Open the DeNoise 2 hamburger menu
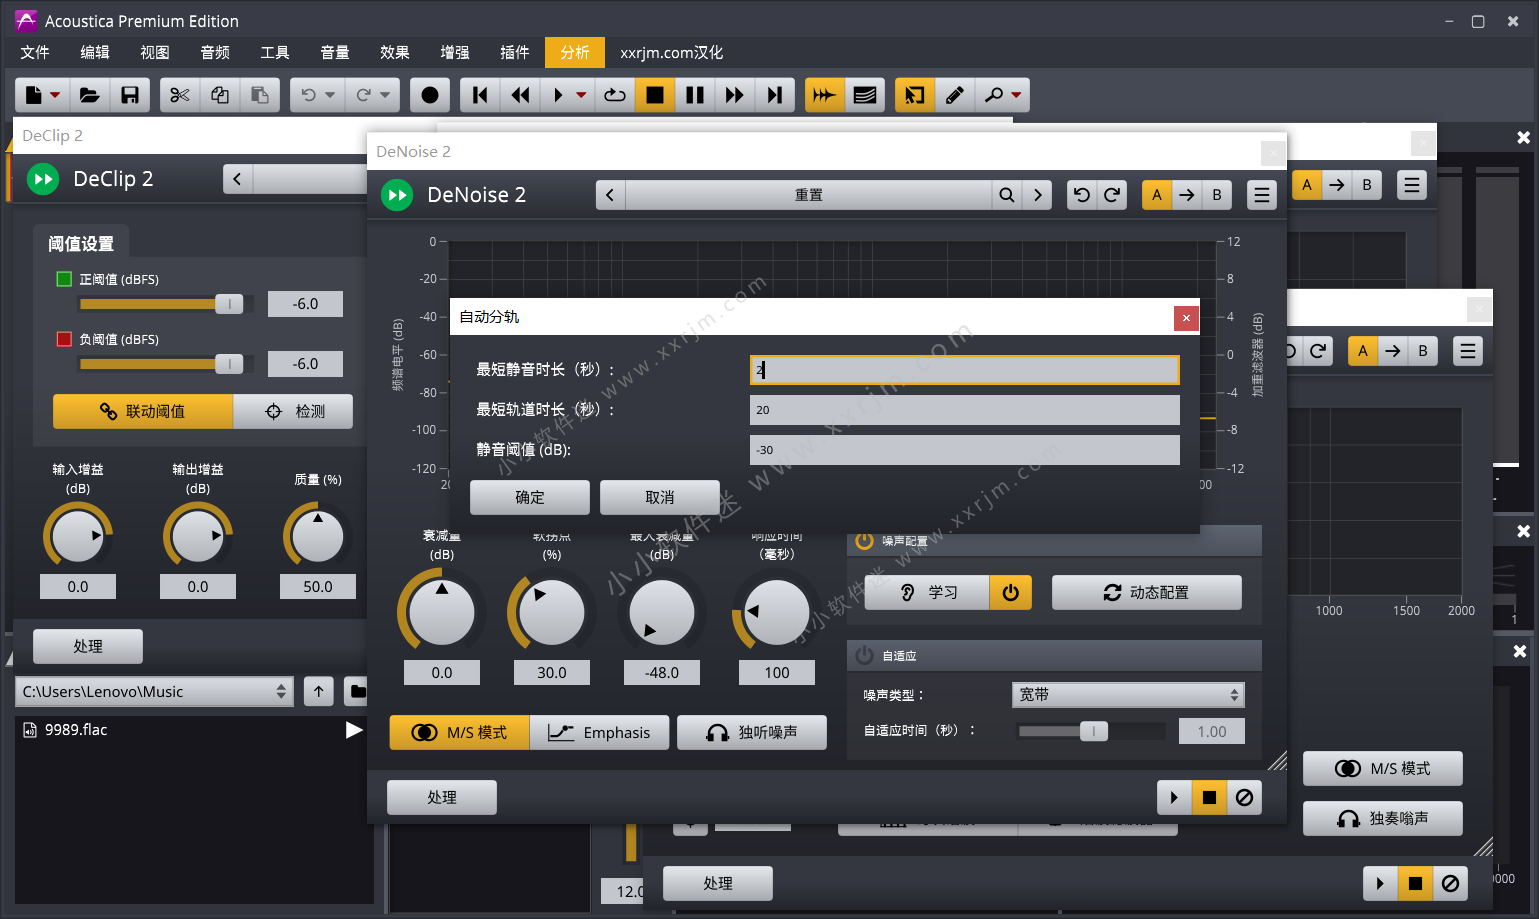 pyautogui.click(x=1262, y=195)
